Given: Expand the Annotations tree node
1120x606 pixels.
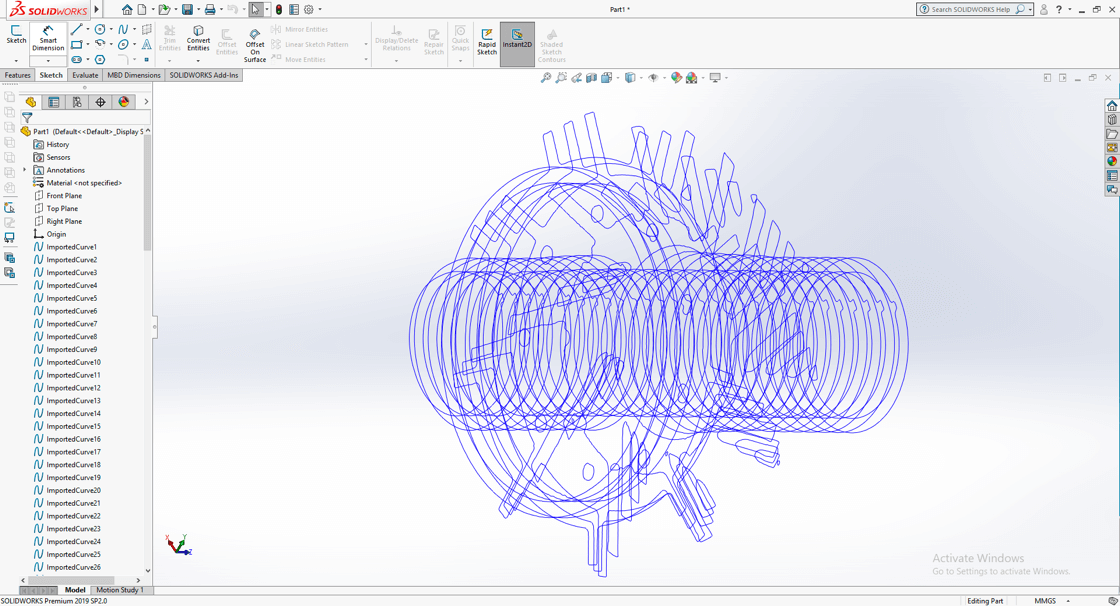Looking at the screenshot, I should coord(25,170).
